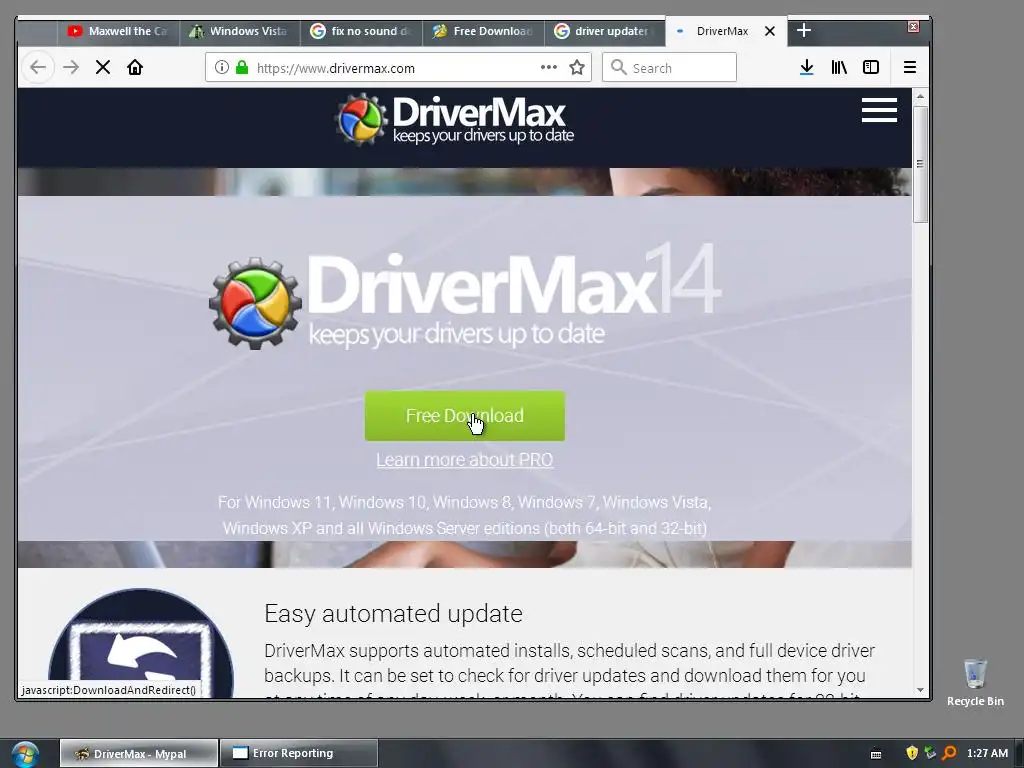Click the keyboard tray icon
1024x768 pixels.
[x=876, y=754]
